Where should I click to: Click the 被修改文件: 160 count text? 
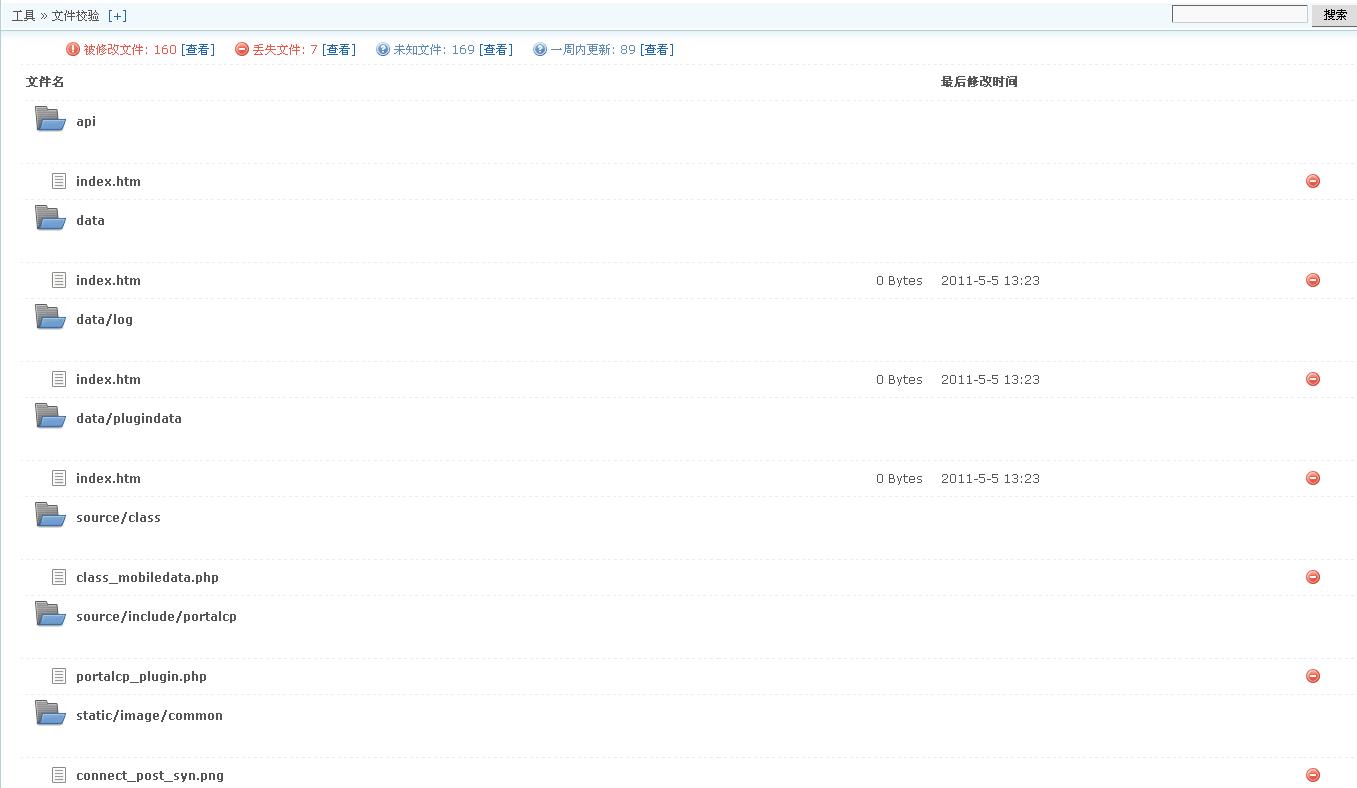click(130, 49)
